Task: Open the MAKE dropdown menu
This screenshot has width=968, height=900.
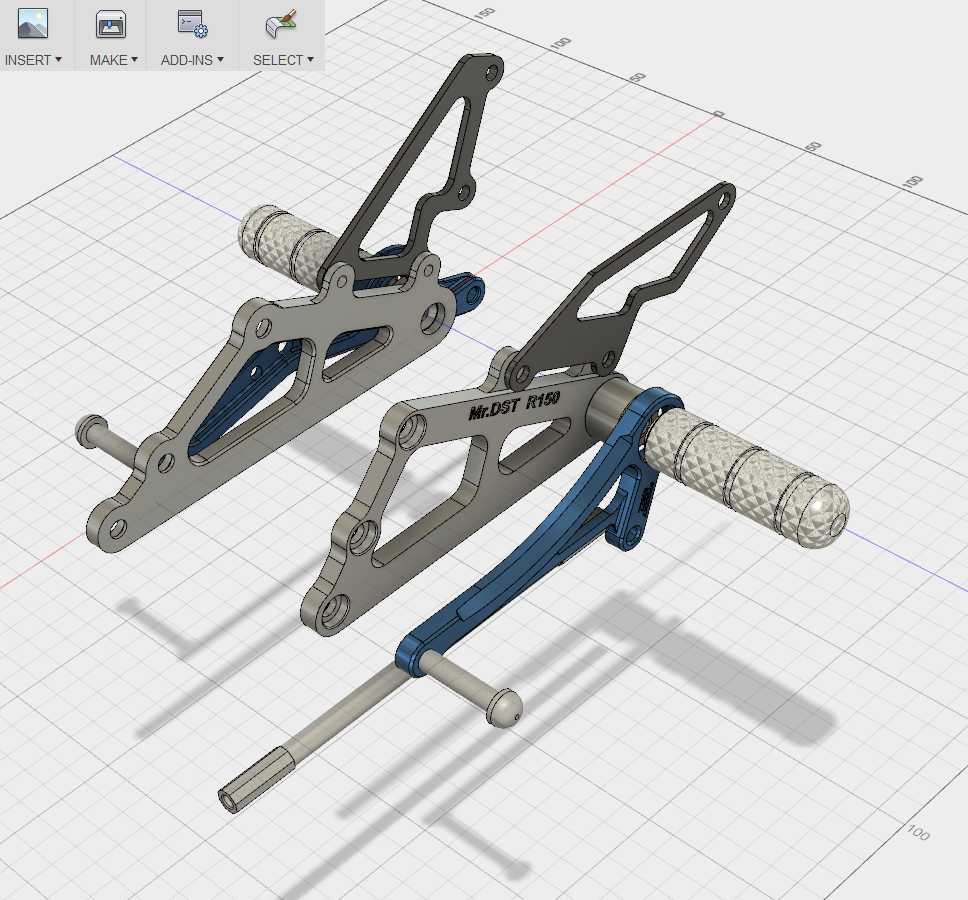Action: pyautogui.click(x=114, y=60)
